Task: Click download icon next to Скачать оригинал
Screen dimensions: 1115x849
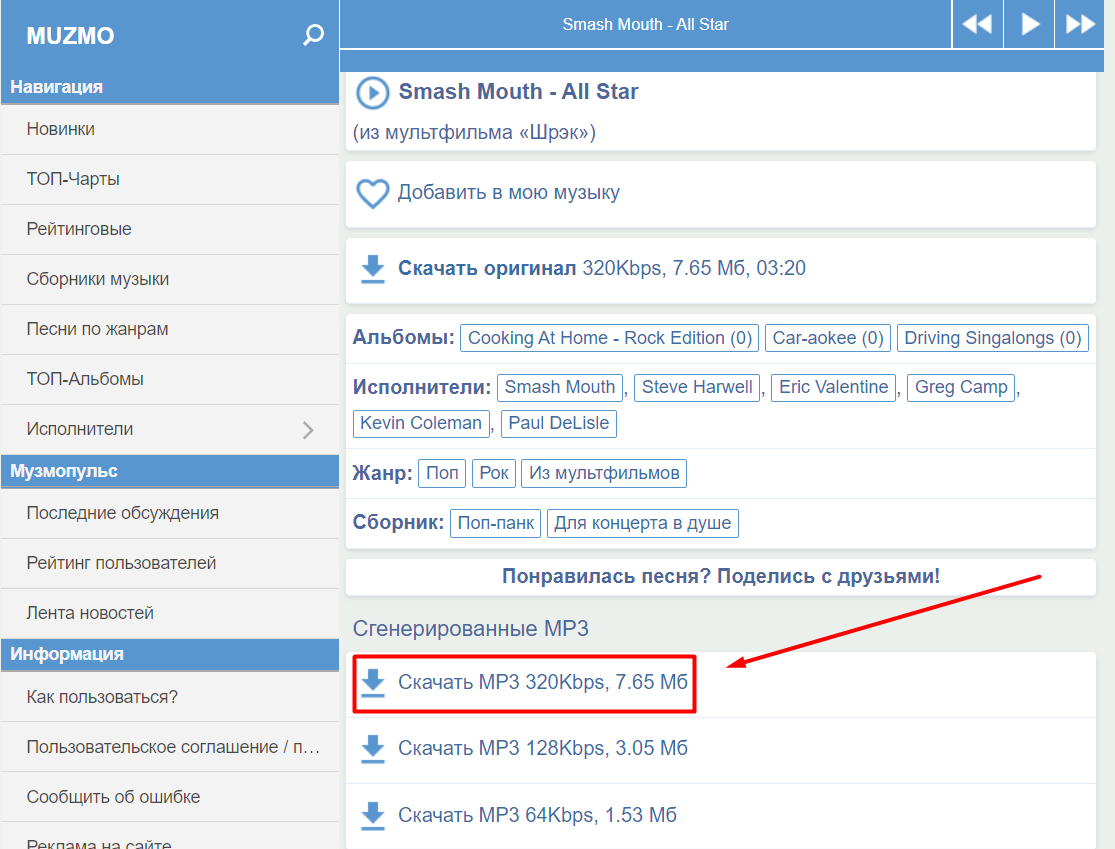Action: pyautogui.click(x=372, y=268)
